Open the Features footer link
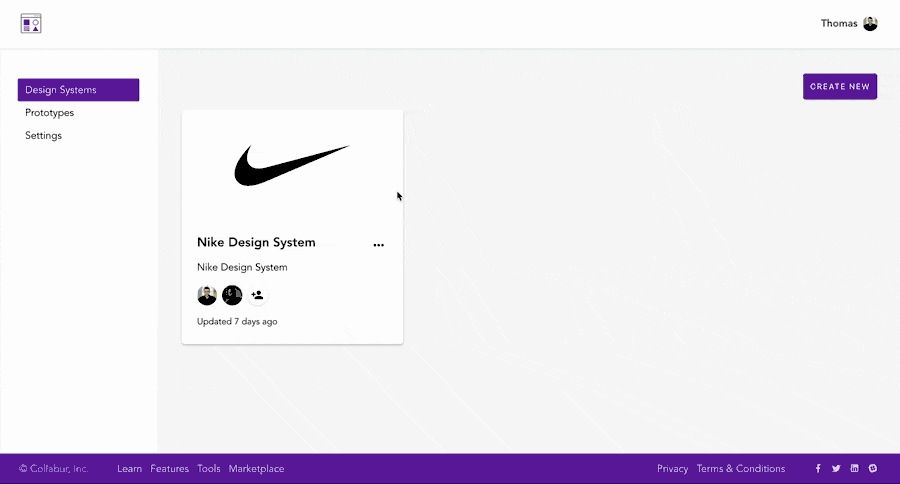Viewport: 900px width, 484px height. coord(169,468)
